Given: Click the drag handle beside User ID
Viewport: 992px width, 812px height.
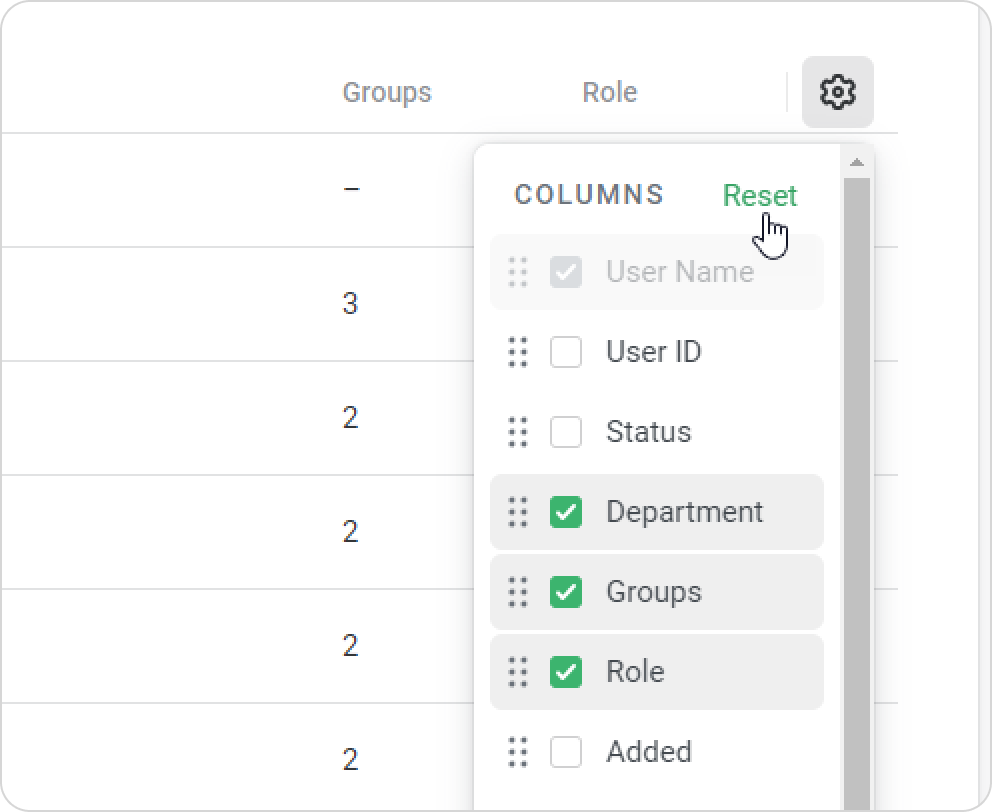Looking at the screenshot, I should point(517,352).
